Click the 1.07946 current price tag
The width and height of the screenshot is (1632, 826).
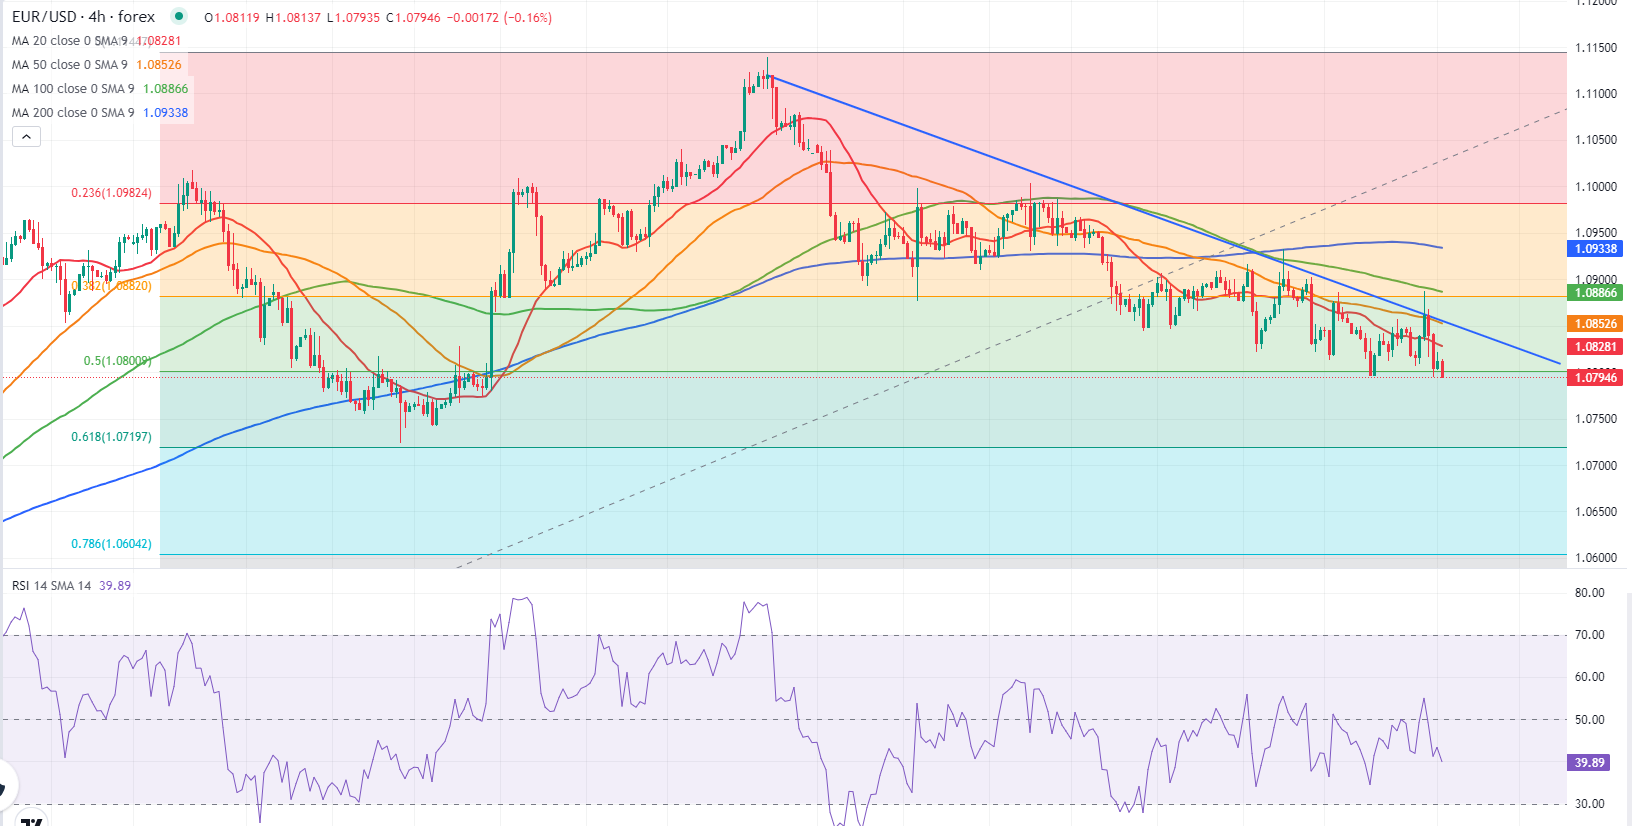(x=1595, y=377)
